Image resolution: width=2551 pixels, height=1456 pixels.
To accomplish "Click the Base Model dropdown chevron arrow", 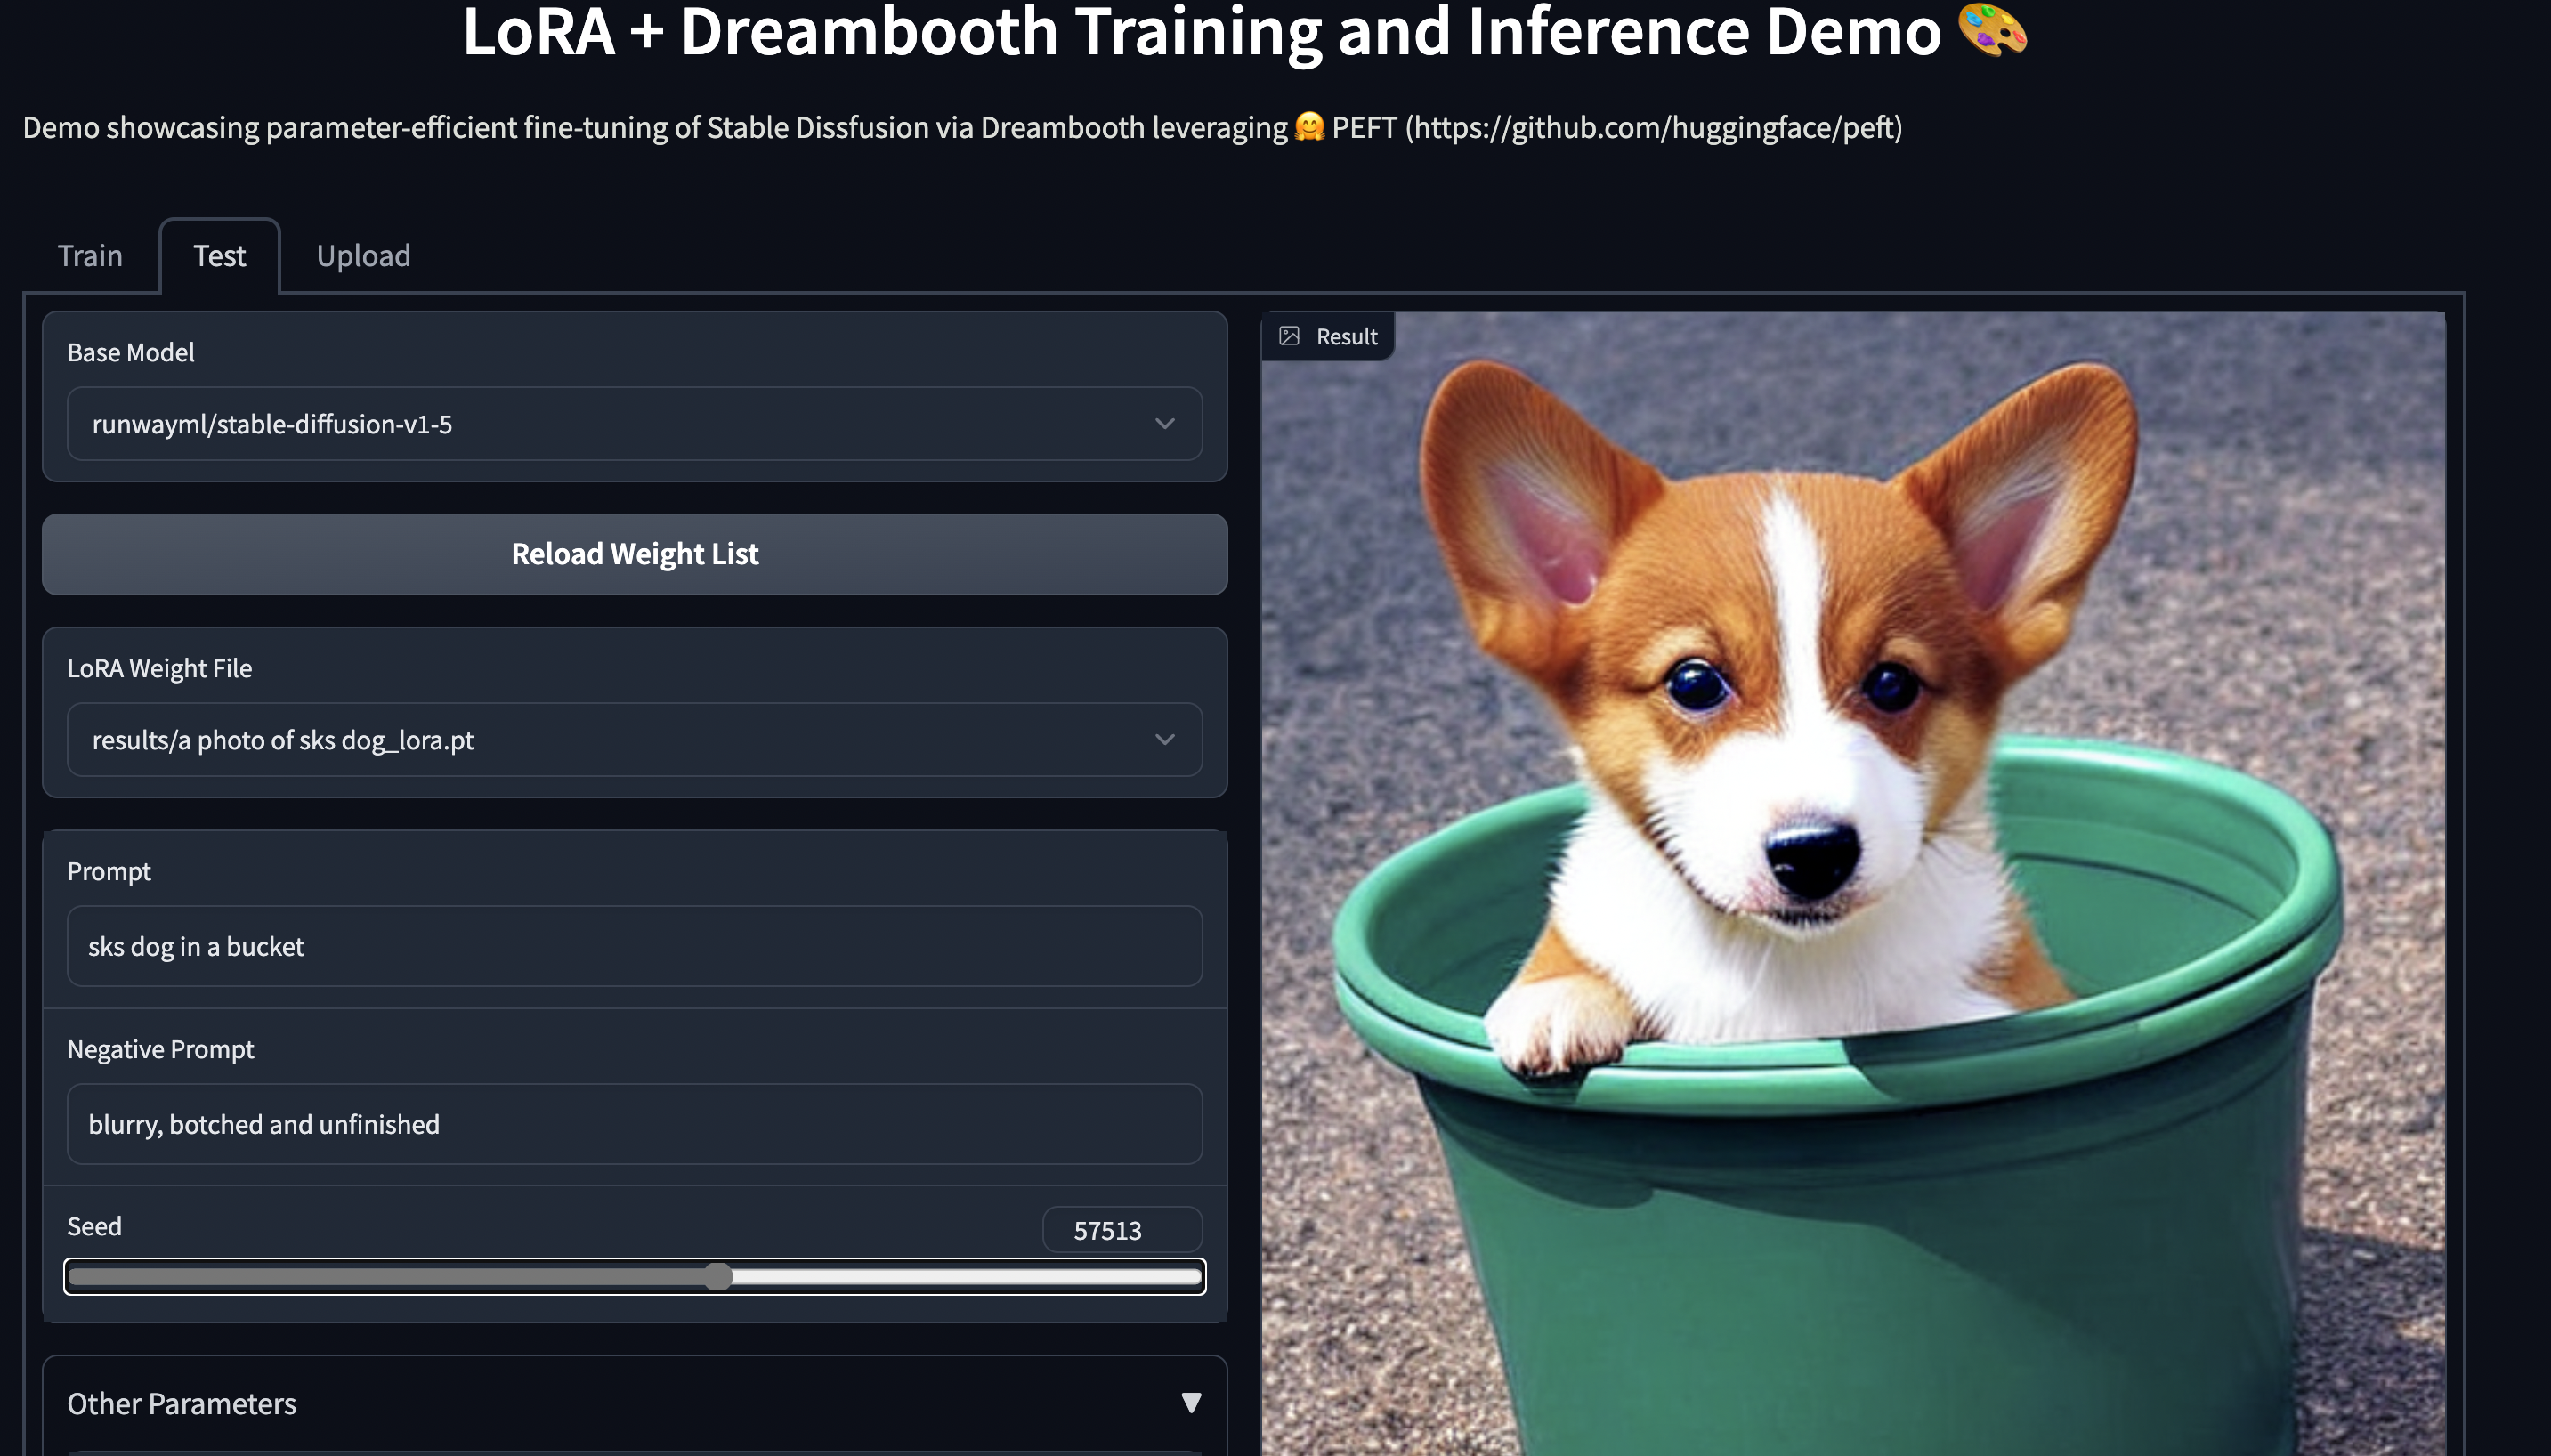I will point(1165,424).
